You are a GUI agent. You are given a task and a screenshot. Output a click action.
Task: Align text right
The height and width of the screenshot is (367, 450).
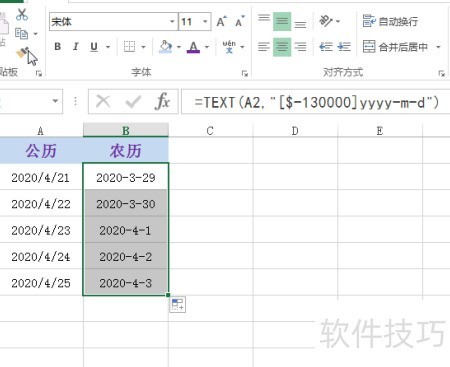(300, 47)
